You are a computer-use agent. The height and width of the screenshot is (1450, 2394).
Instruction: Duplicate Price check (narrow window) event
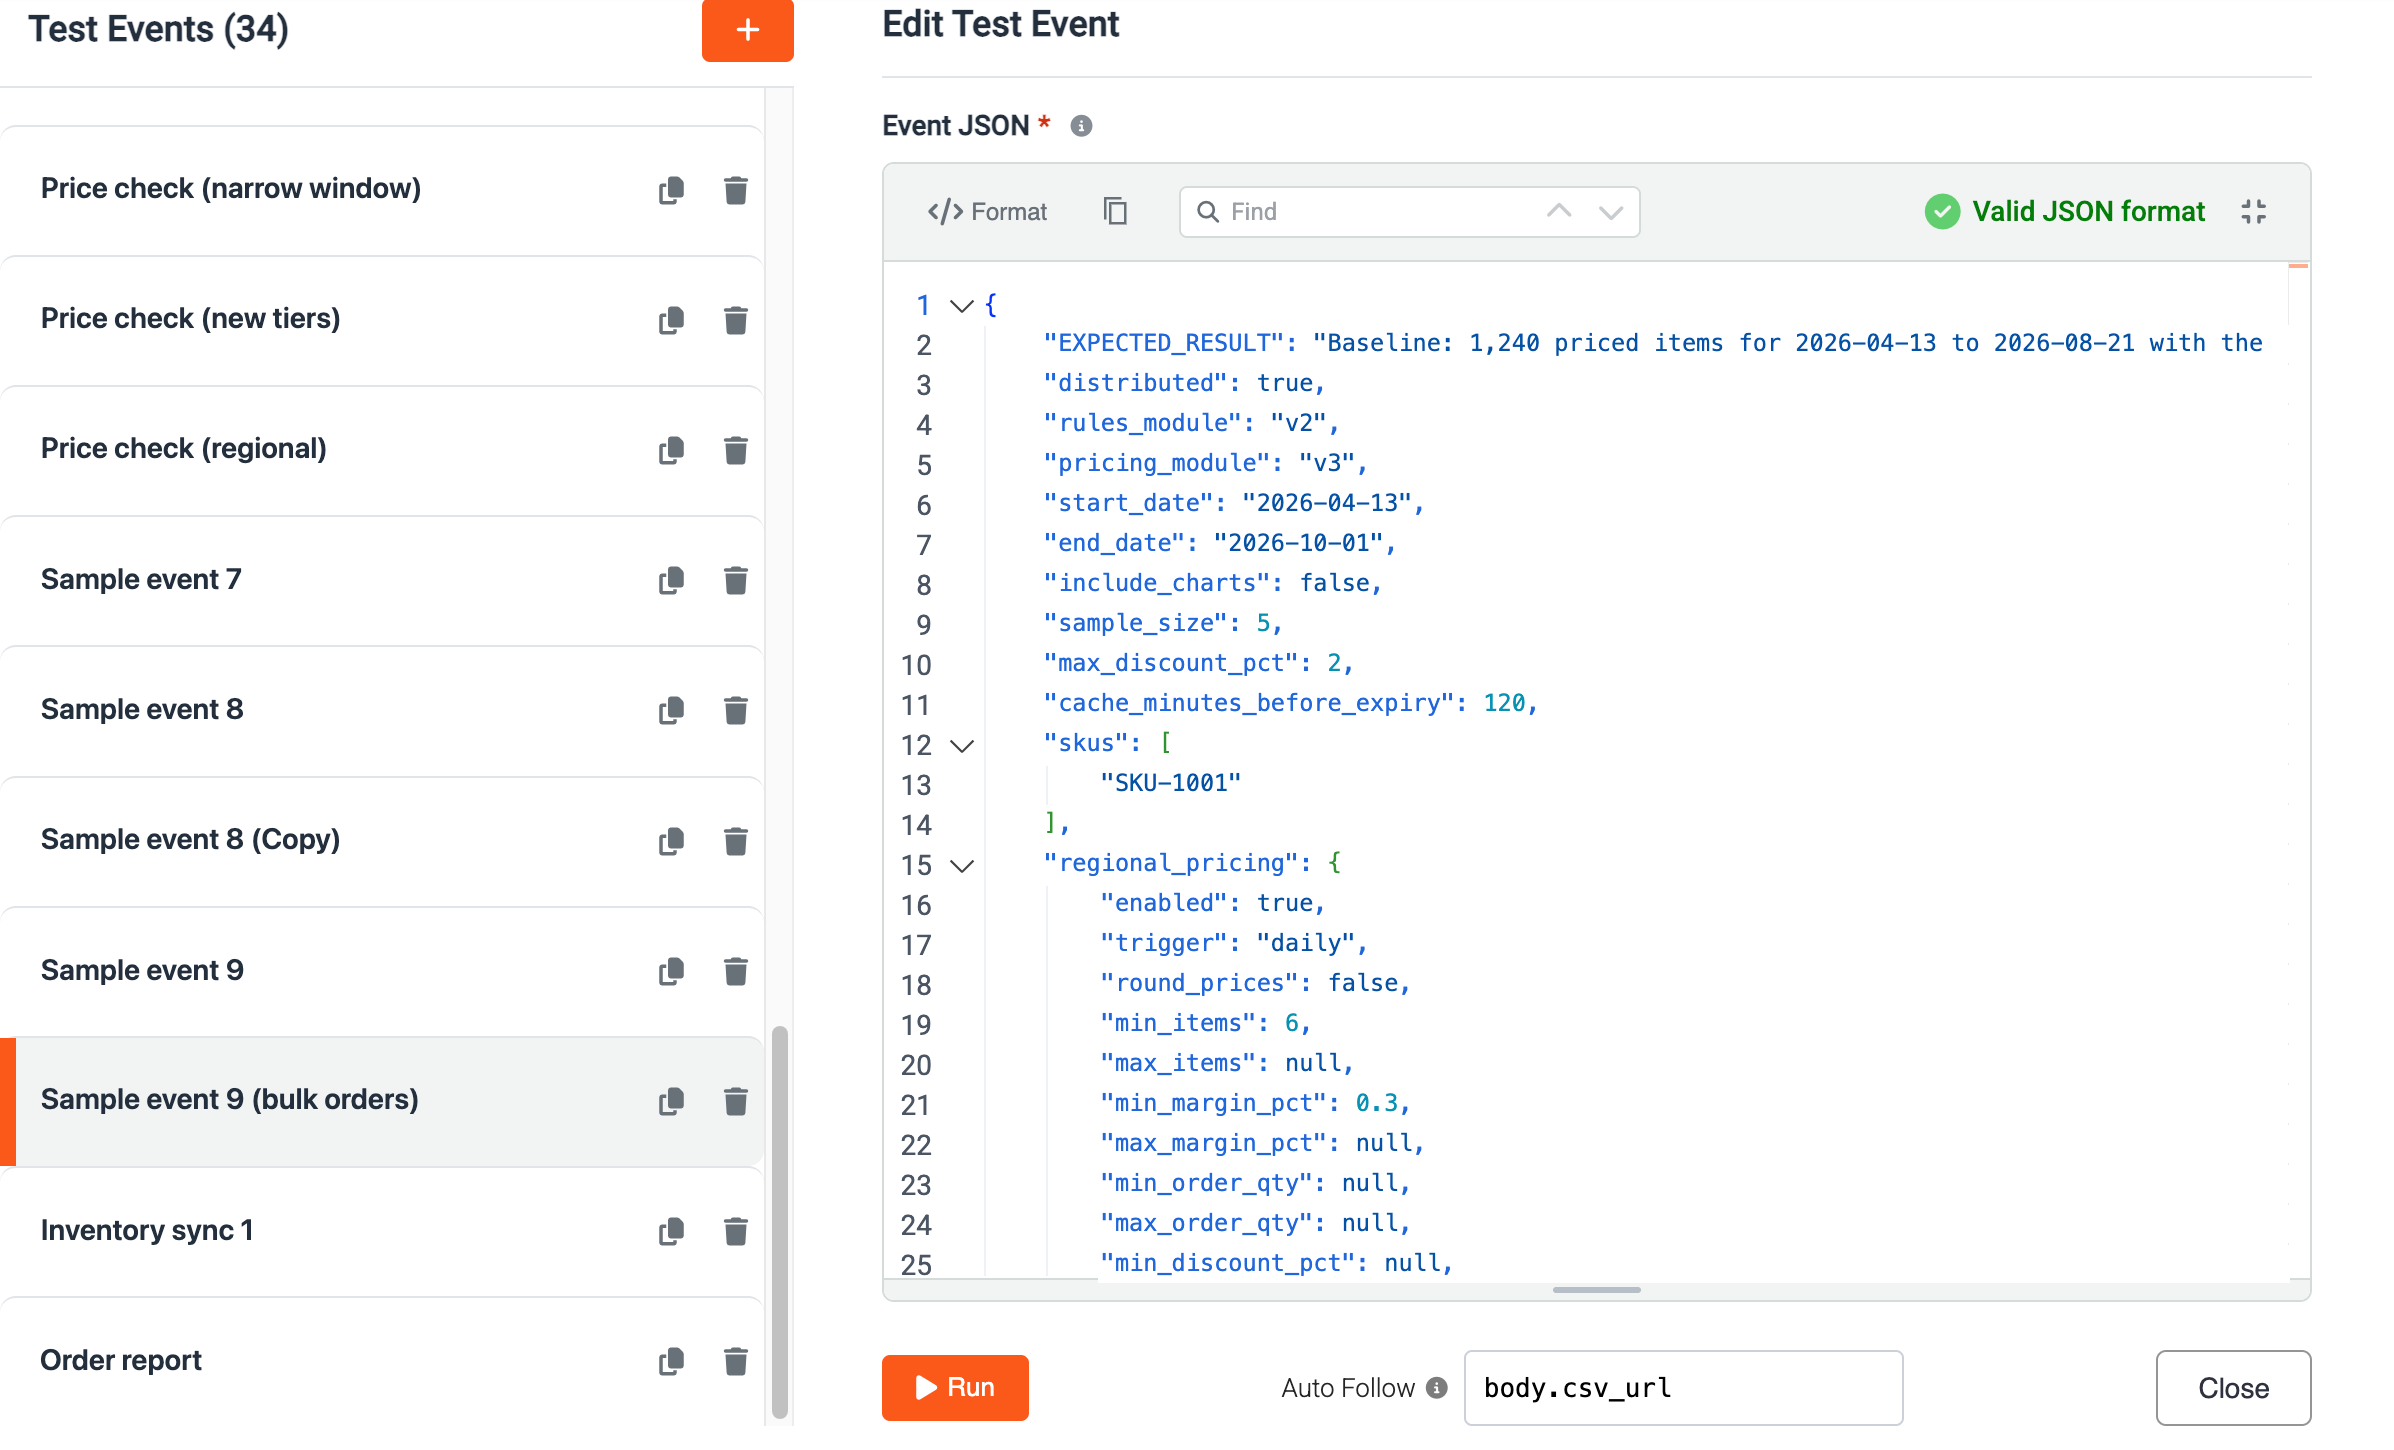(x=671, y=190)
